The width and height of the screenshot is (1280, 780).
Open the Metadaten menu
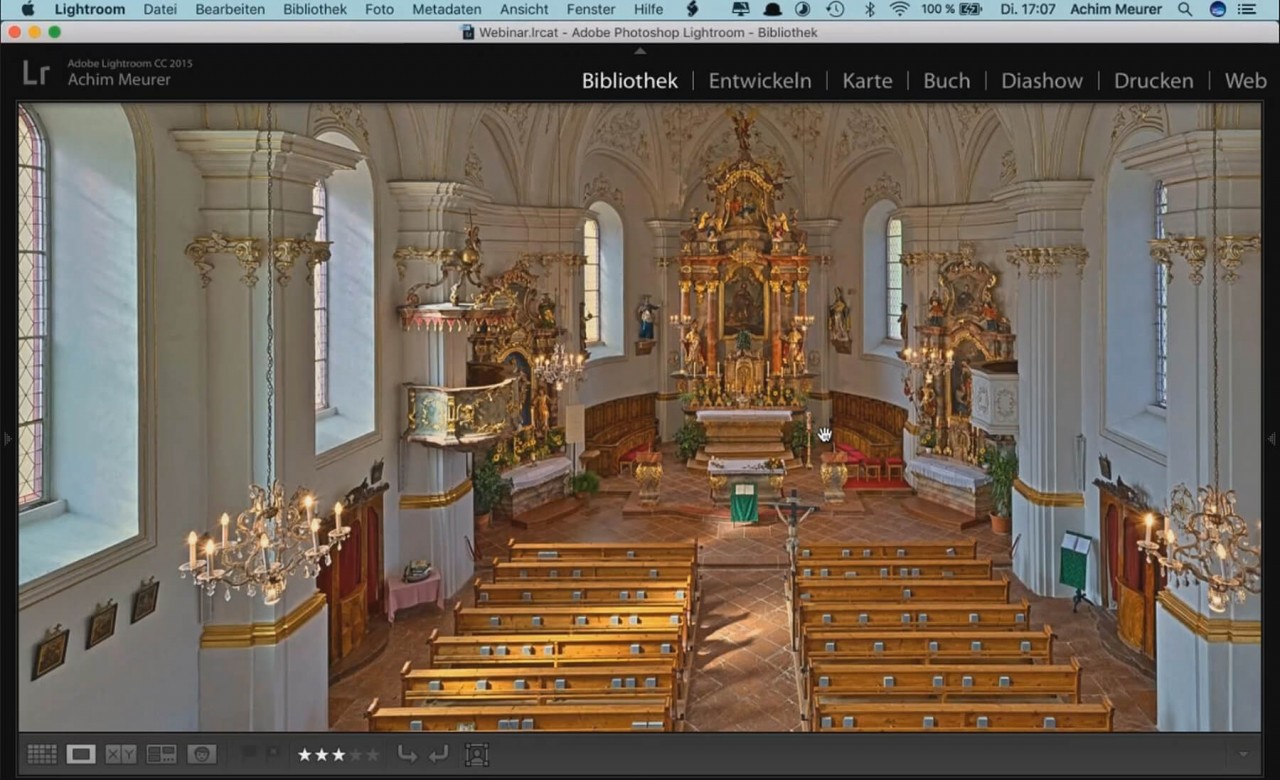[x=446, y=9]
